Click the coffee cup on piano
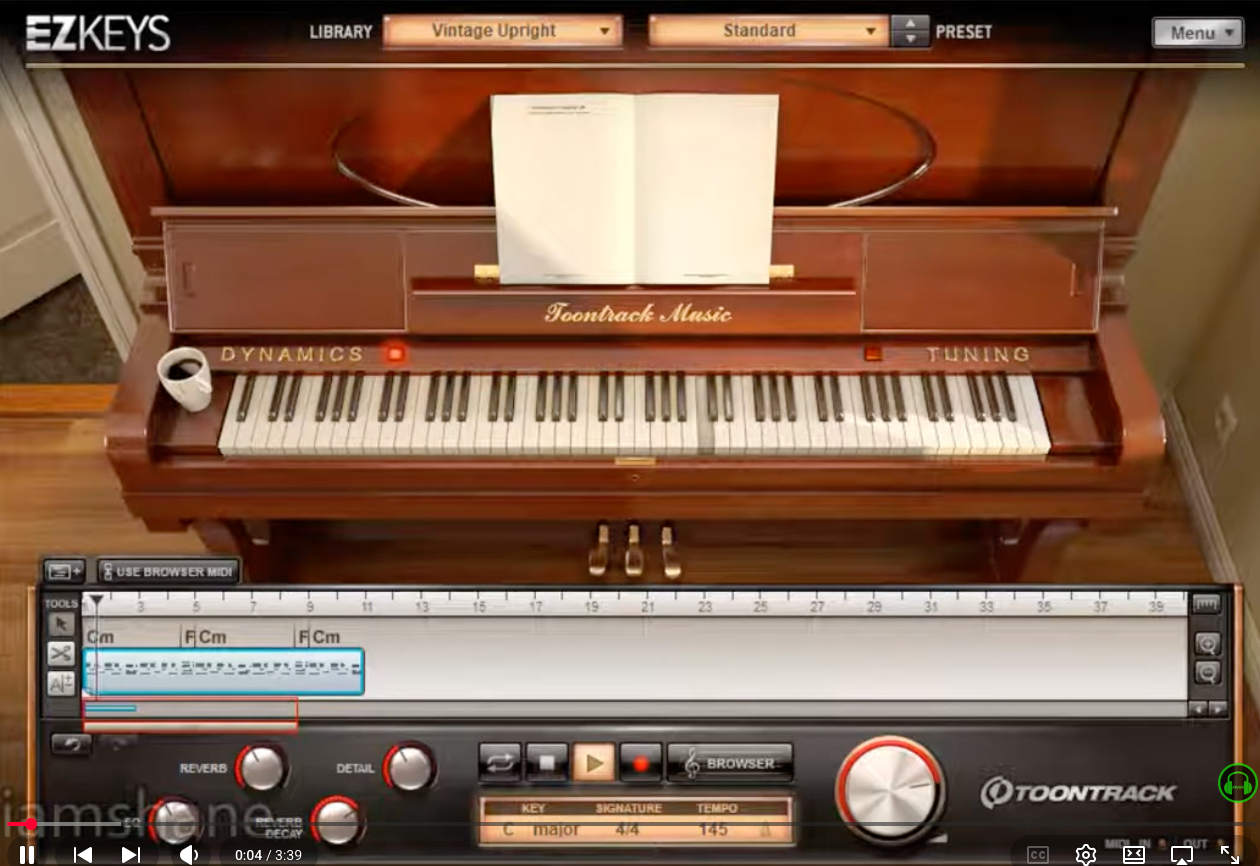Viewport: 1260px width, 866px height. [x=187, y=377]
